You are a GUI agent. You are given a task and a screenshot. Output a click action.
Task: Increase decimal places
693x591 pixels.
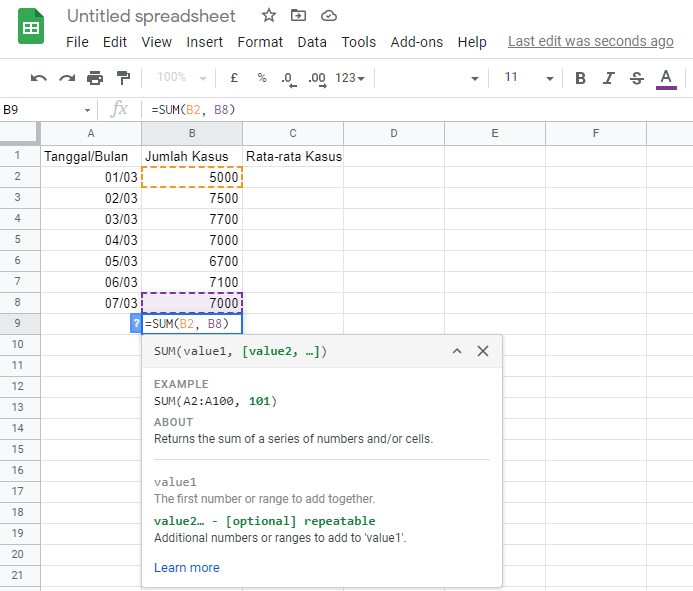click(x=317, y=79)
